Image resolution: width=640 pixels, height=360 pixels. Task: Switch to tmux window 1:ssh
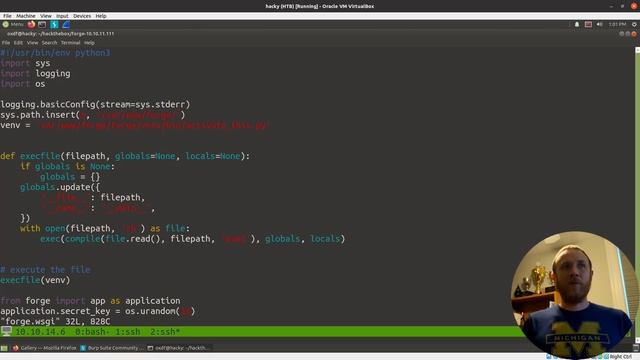click(127, 332)
